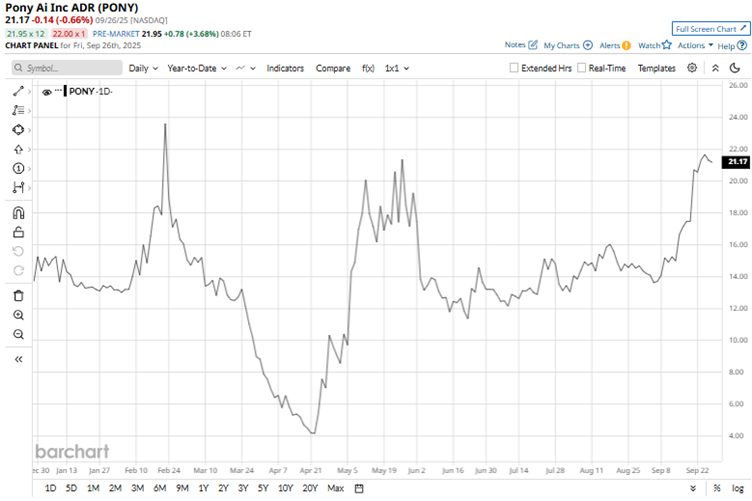Screen dimensions: 752x501
Task: Collapse the drawing tools sidebar
Action: (18, 359)
